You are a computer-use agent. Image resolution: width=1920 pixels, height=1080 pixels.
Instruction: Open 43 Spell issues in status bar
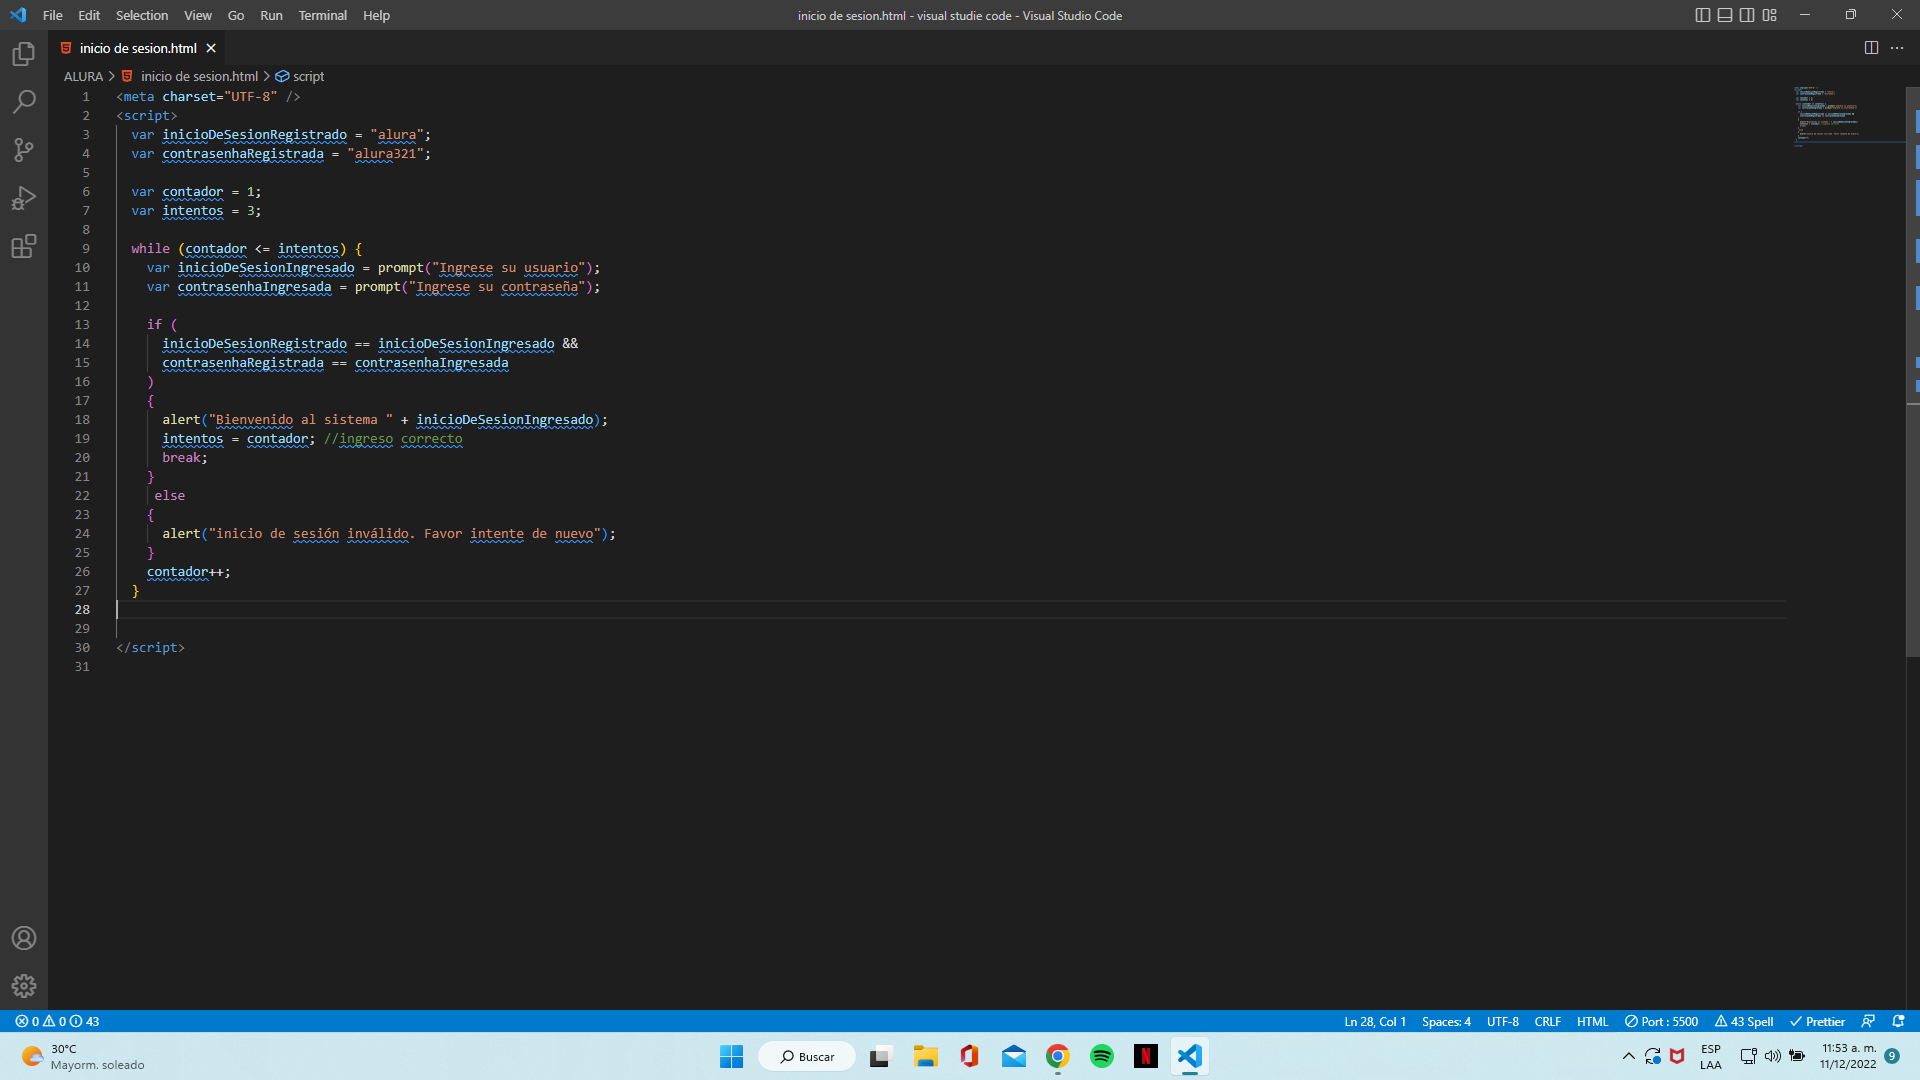(1744, 1021)
